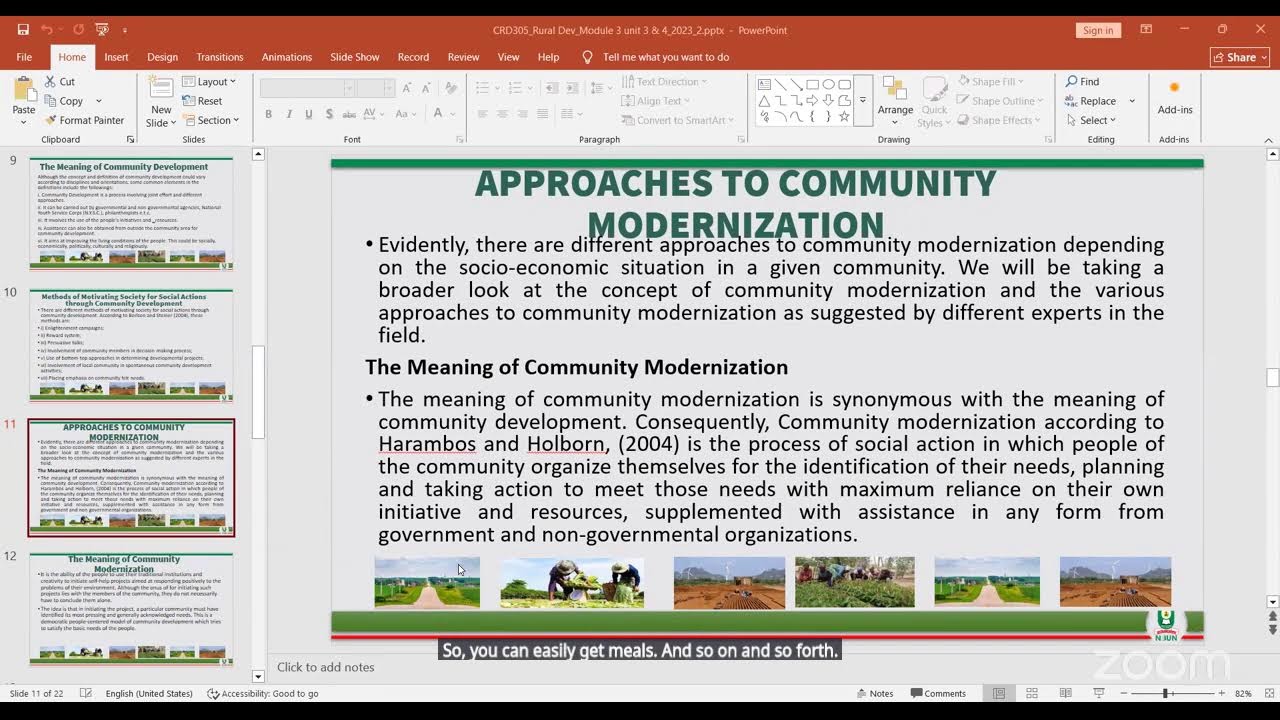Open the Select dropdown in Editing

(x=1090, y=120)
